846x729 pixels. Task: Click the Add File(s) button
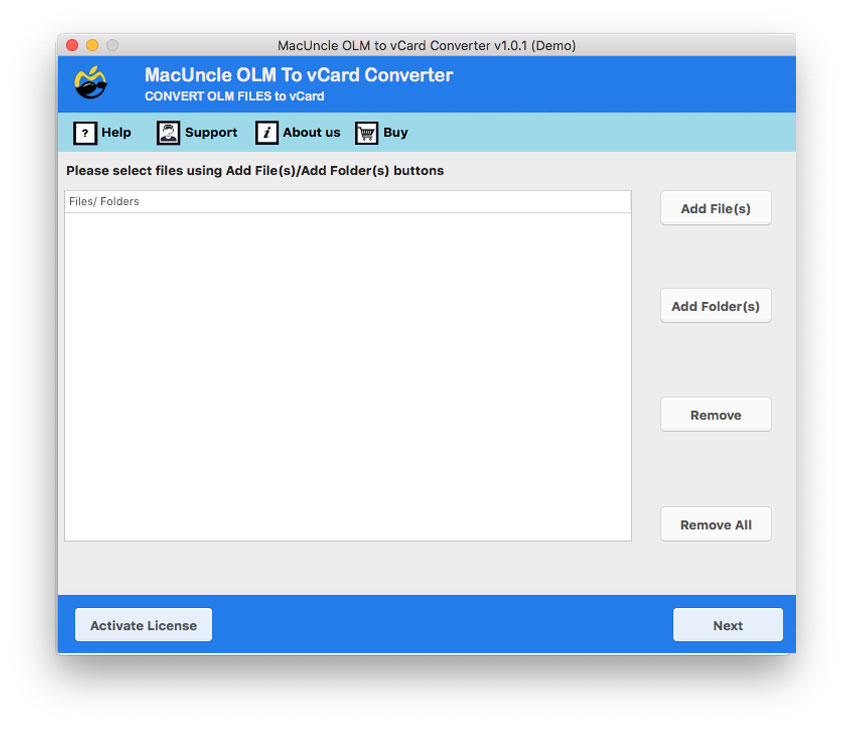pyautogui.click(x=715, y=208)
